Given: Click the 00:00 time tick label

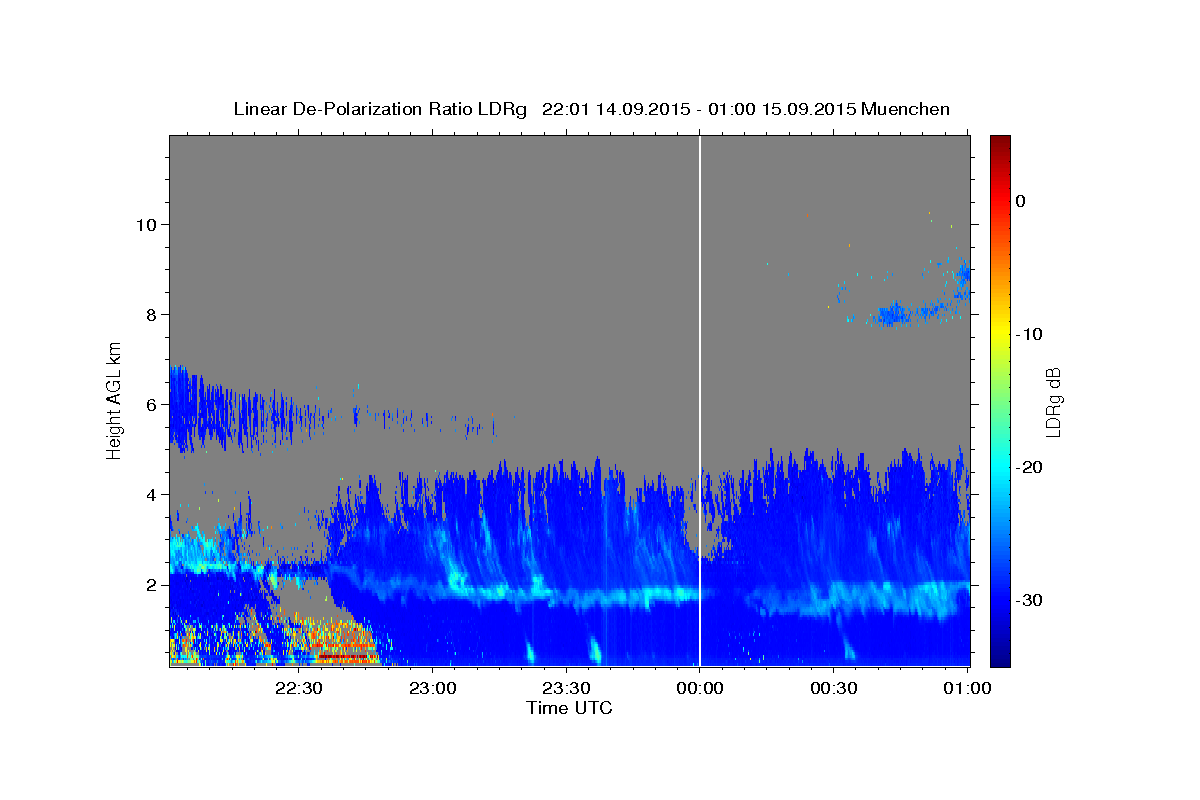Looking at the screenshot, I should (699, 689).
